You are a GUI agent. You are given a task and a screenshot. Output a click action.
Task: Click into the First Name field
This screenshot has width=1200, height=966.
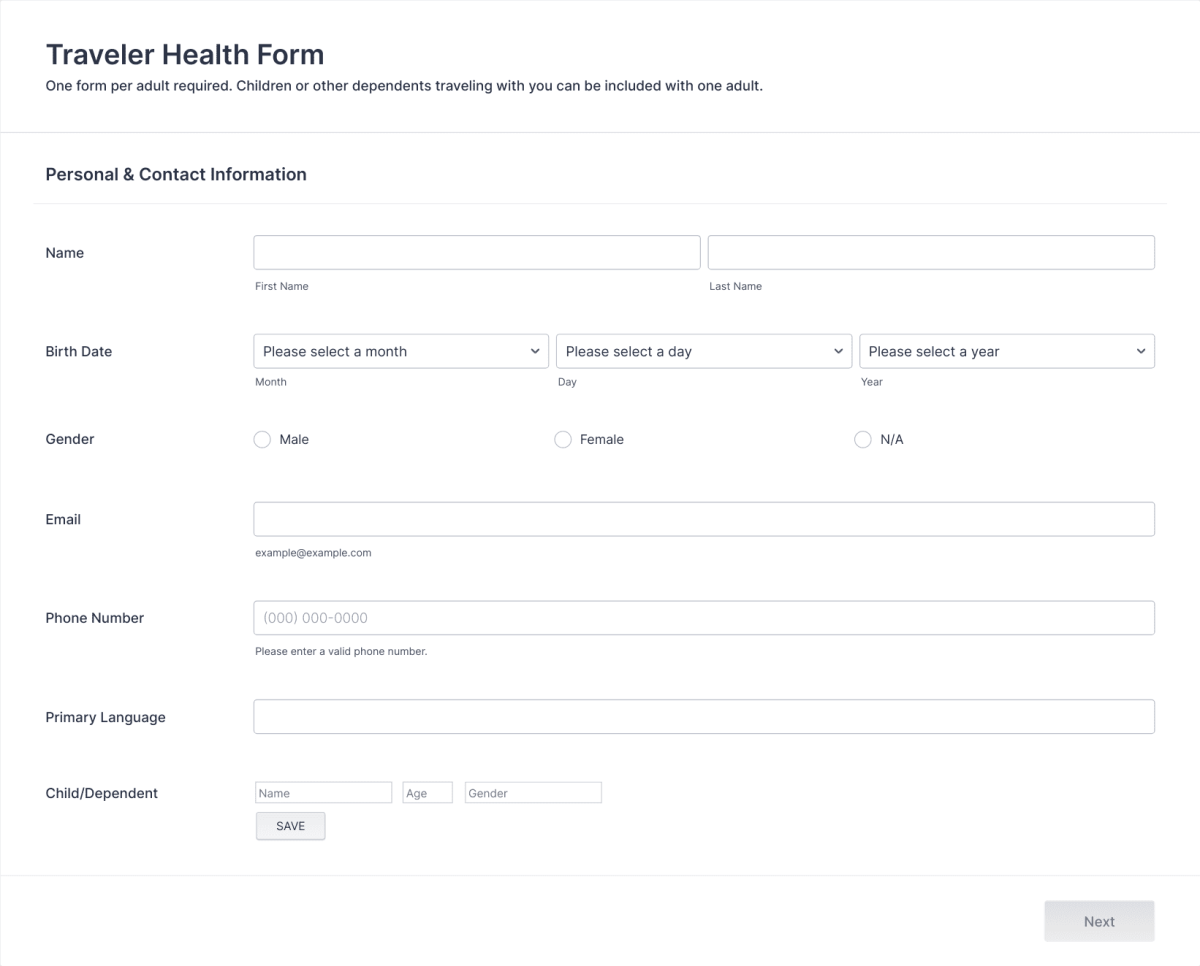tap(477, 252)
